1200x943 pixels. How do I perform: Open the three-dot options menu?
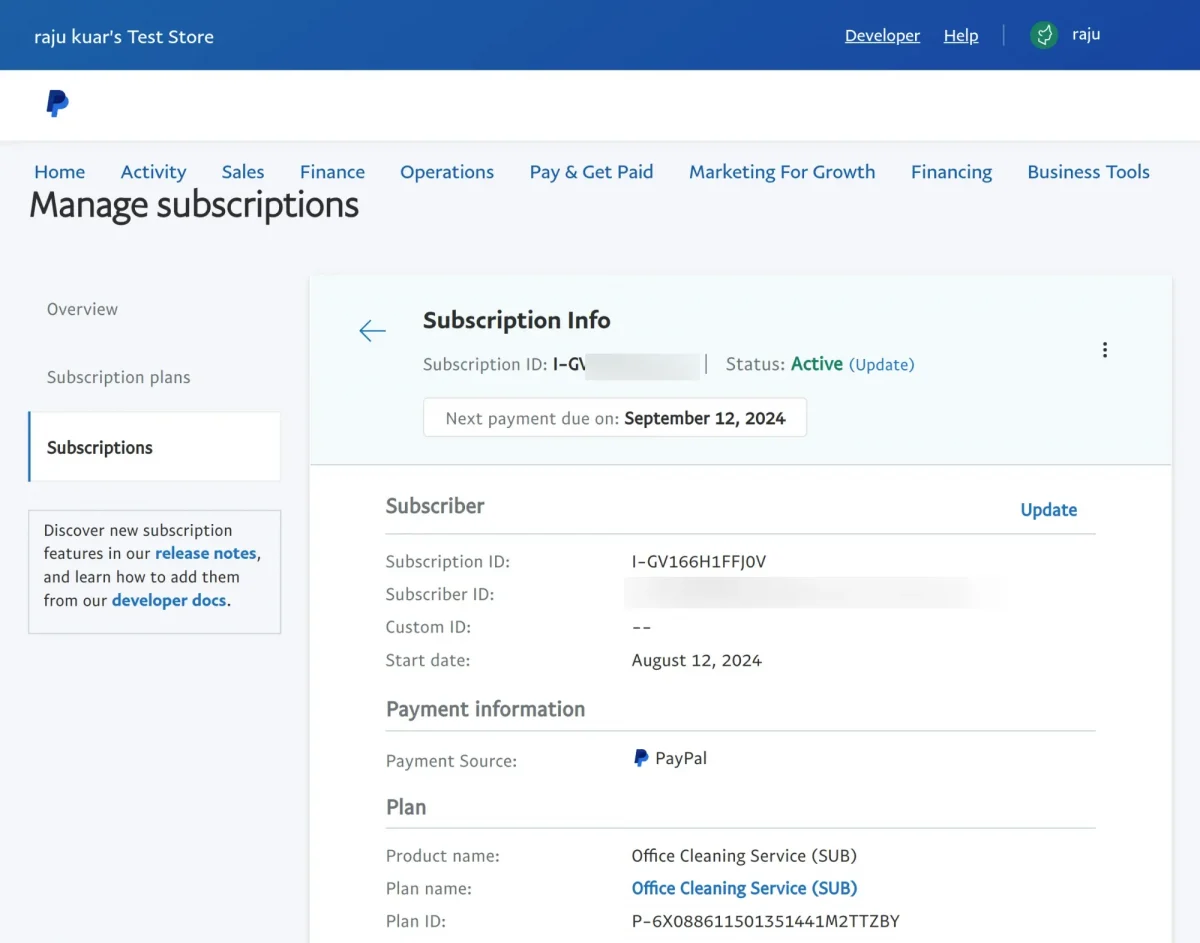[1105, 349]
